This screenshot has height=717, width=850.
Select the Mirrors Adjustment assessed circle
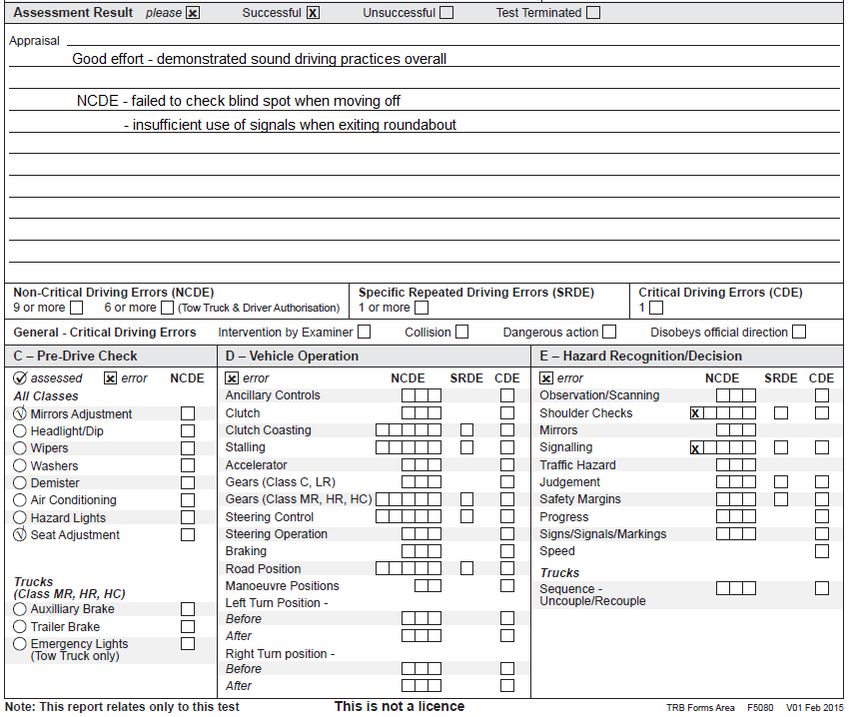tap(20, 414)
